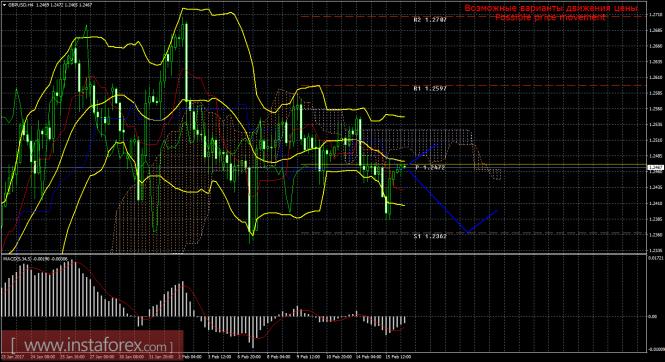Viewport: 665px width, 362px height.
Task: Select the S1 1.2362 support label
Action: coord(430,236)
